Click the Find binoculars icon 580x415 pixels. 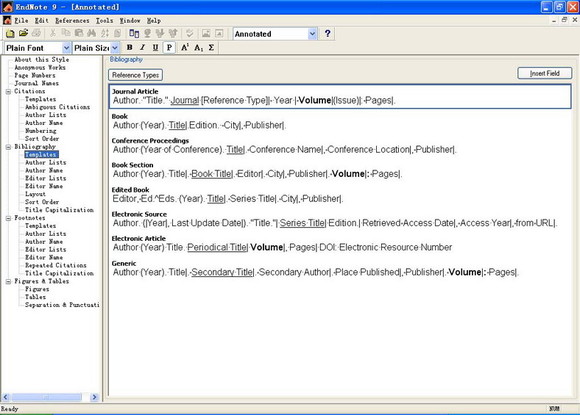(x=92, y=33)
